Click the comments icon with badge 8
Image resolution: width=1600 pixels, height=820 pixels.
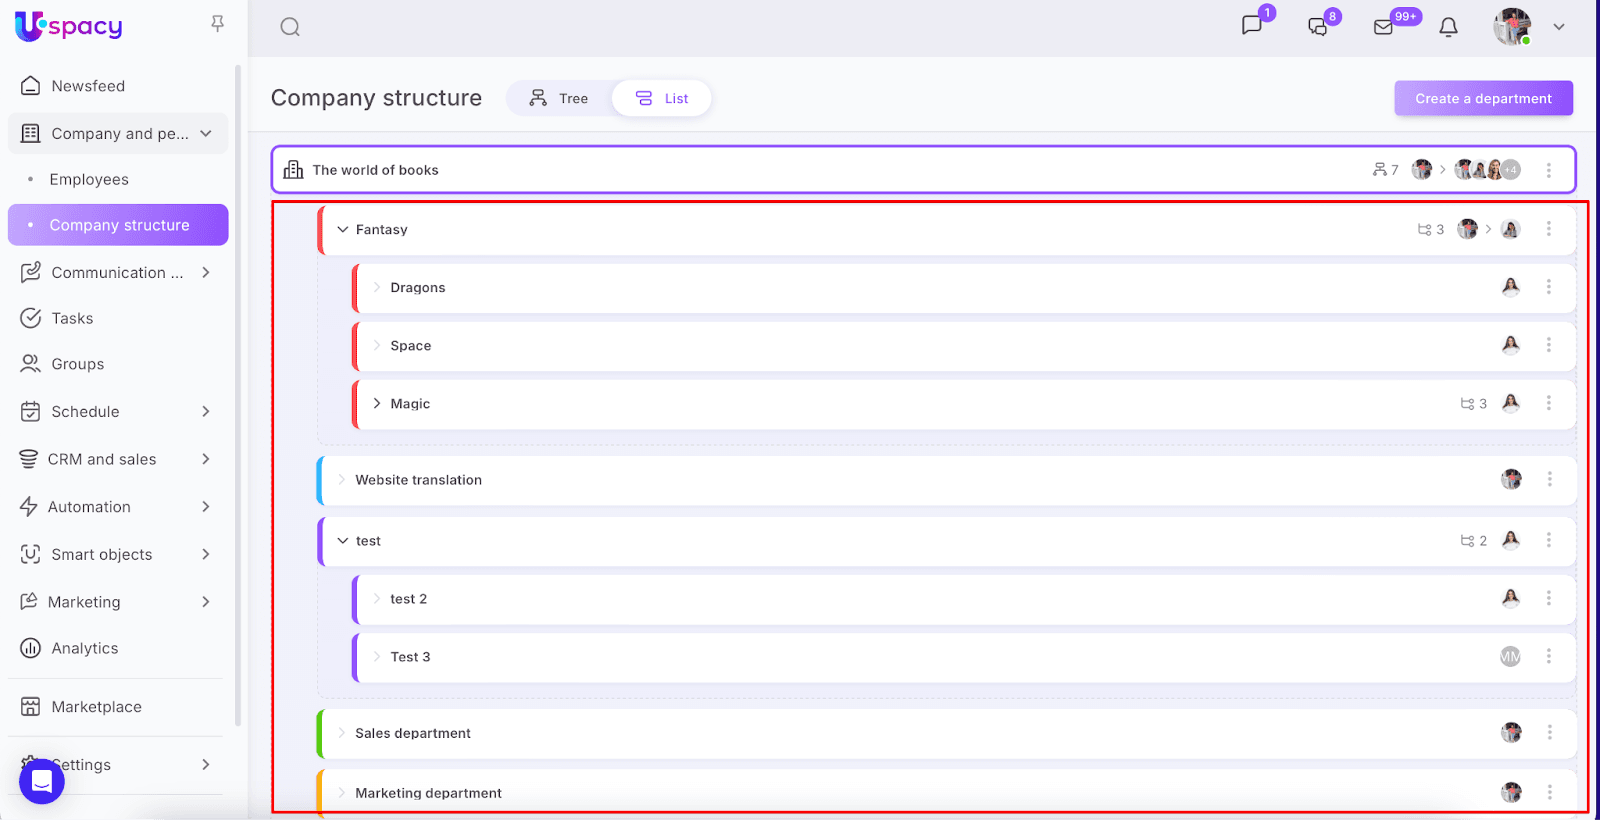click(x=1318, y=27)
